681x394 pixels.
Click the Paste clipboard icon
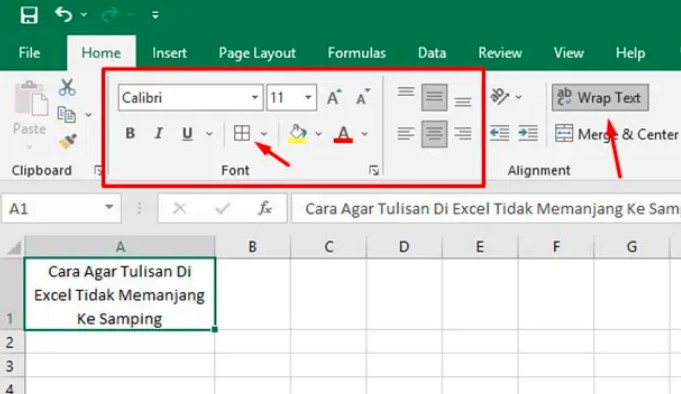pos(30,99)
